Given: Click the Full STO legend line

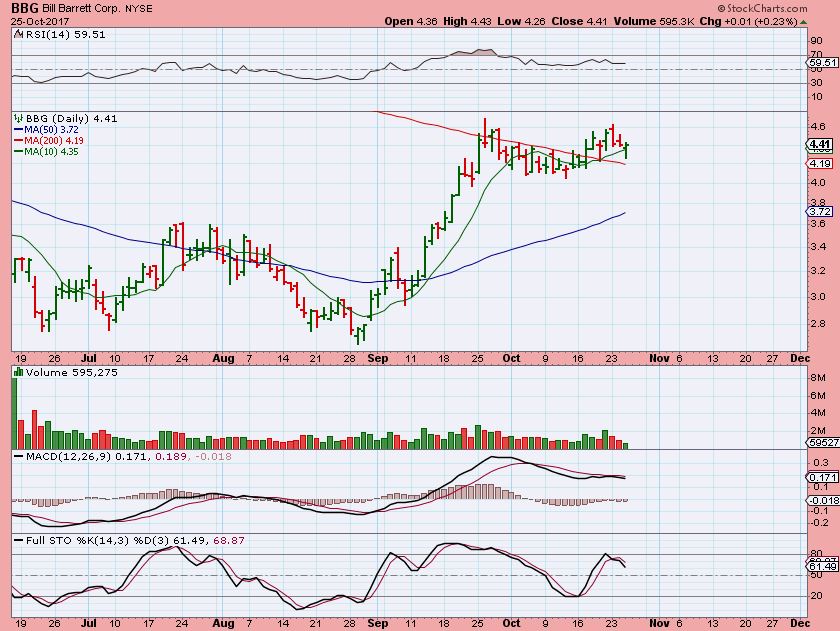Looking at the screenshot, I should click(19, 540).
